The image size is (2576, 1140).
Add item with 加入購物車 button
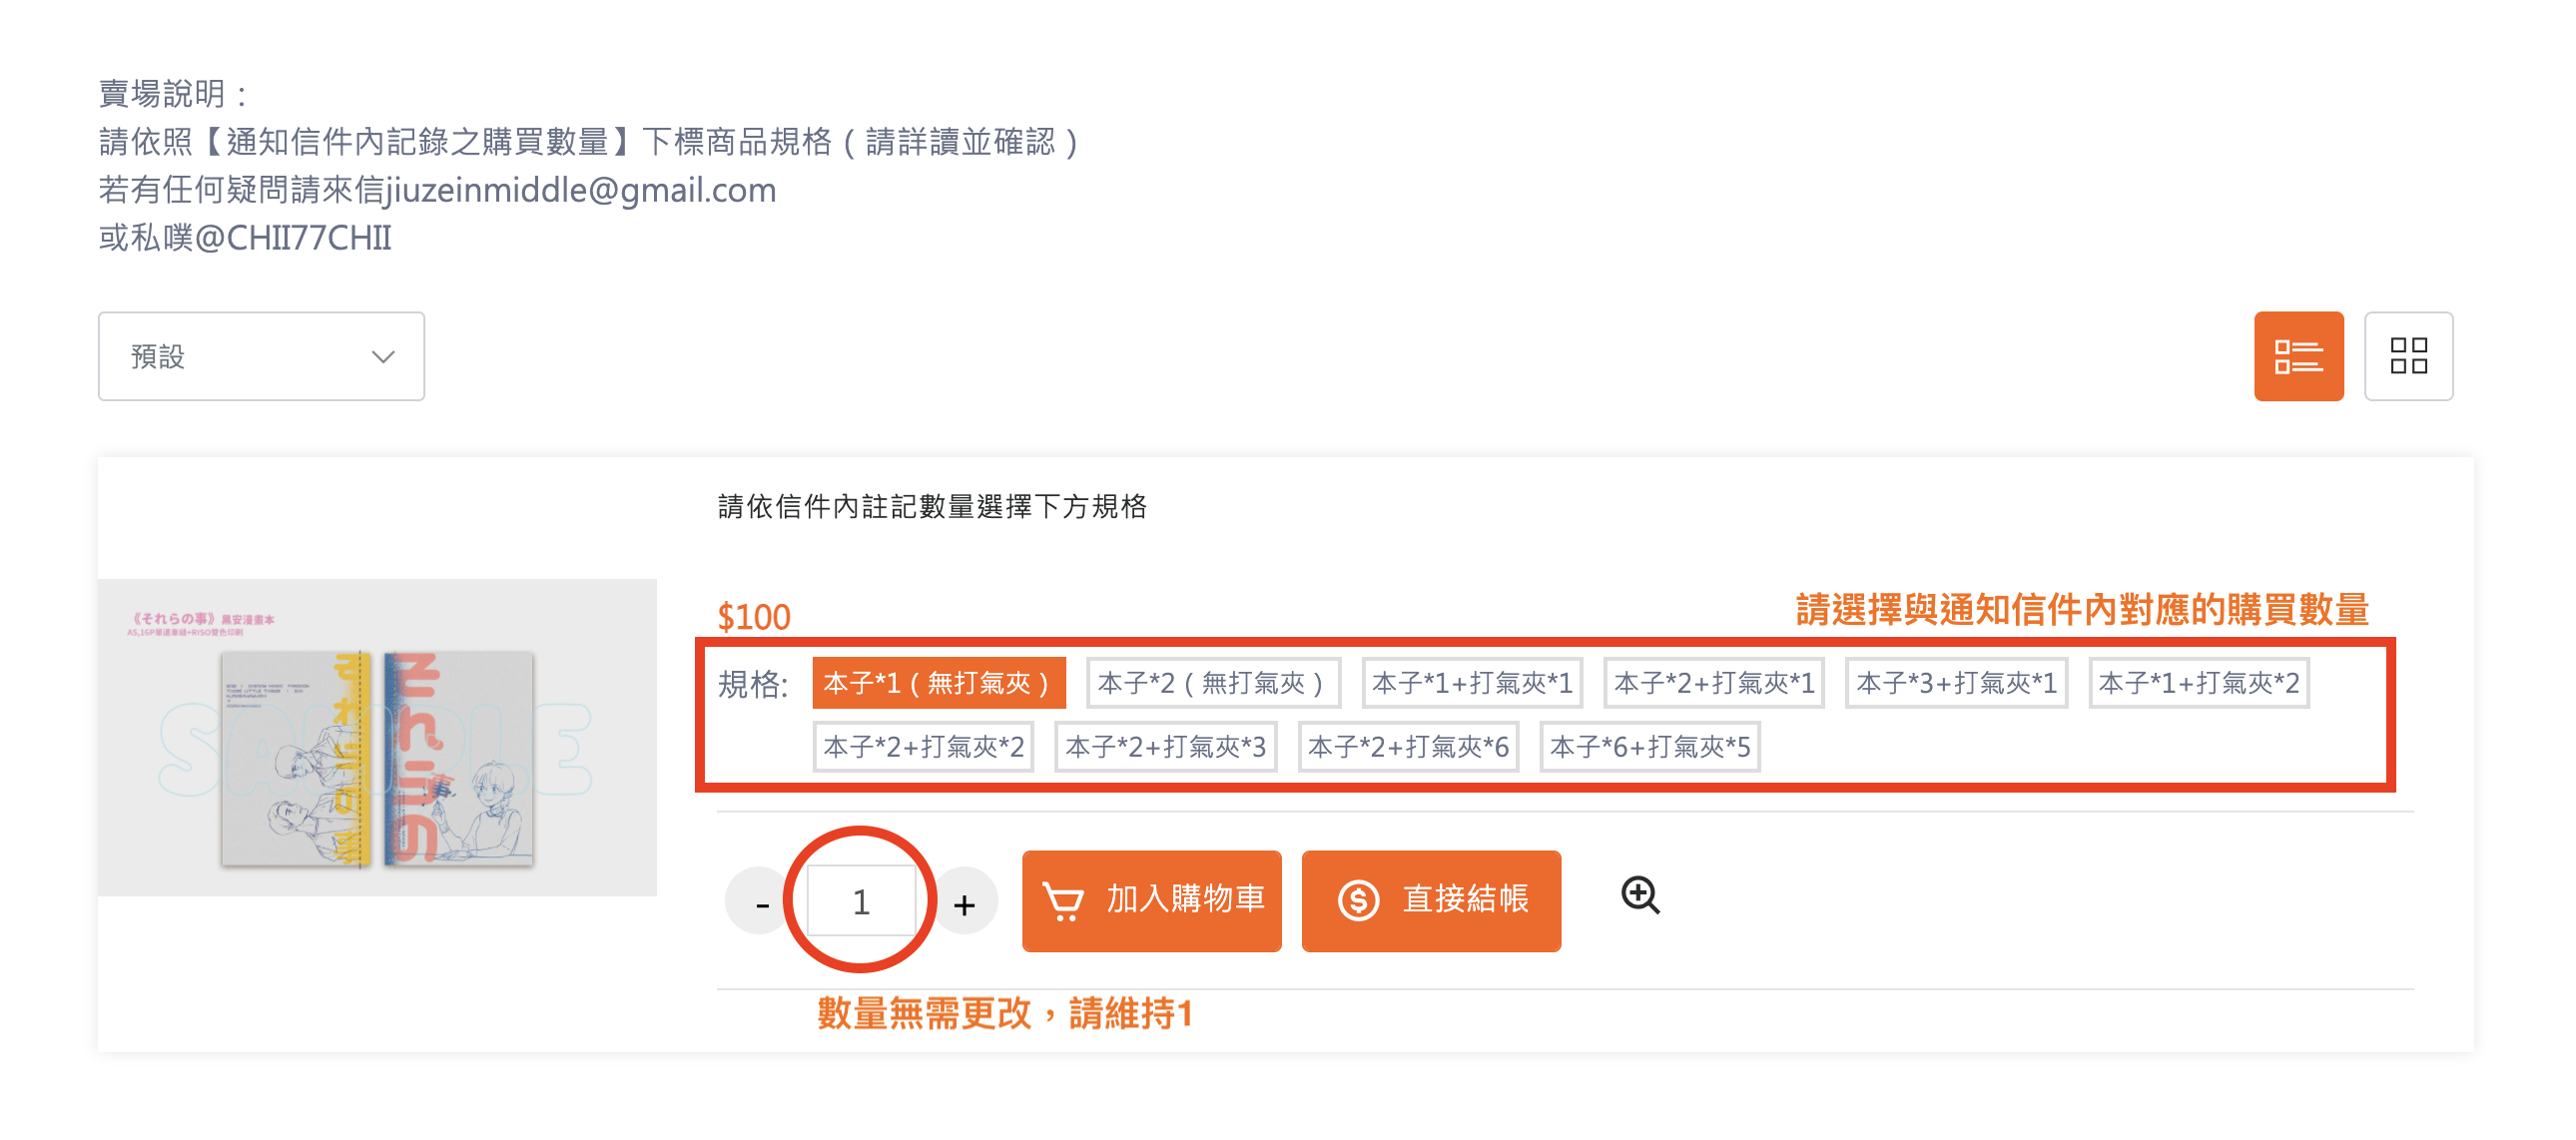pos(1151,900)
